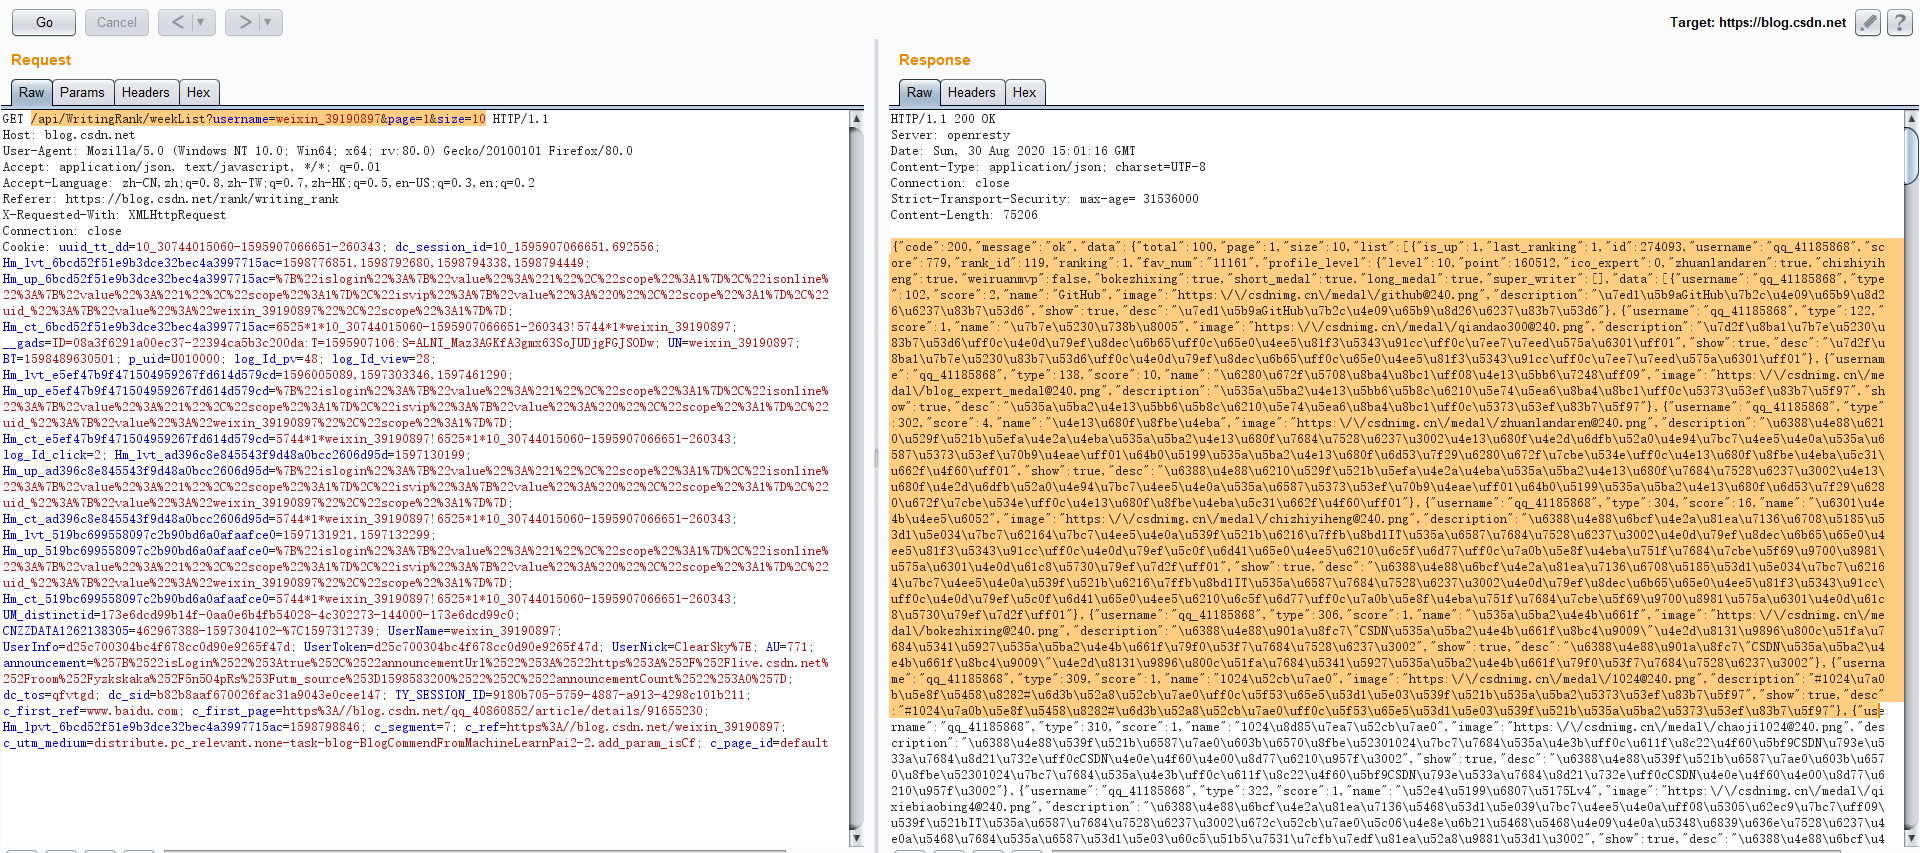The image size is (1920, 853).
Task: Click Connection: close in the request pane
Action: (62, 231)
